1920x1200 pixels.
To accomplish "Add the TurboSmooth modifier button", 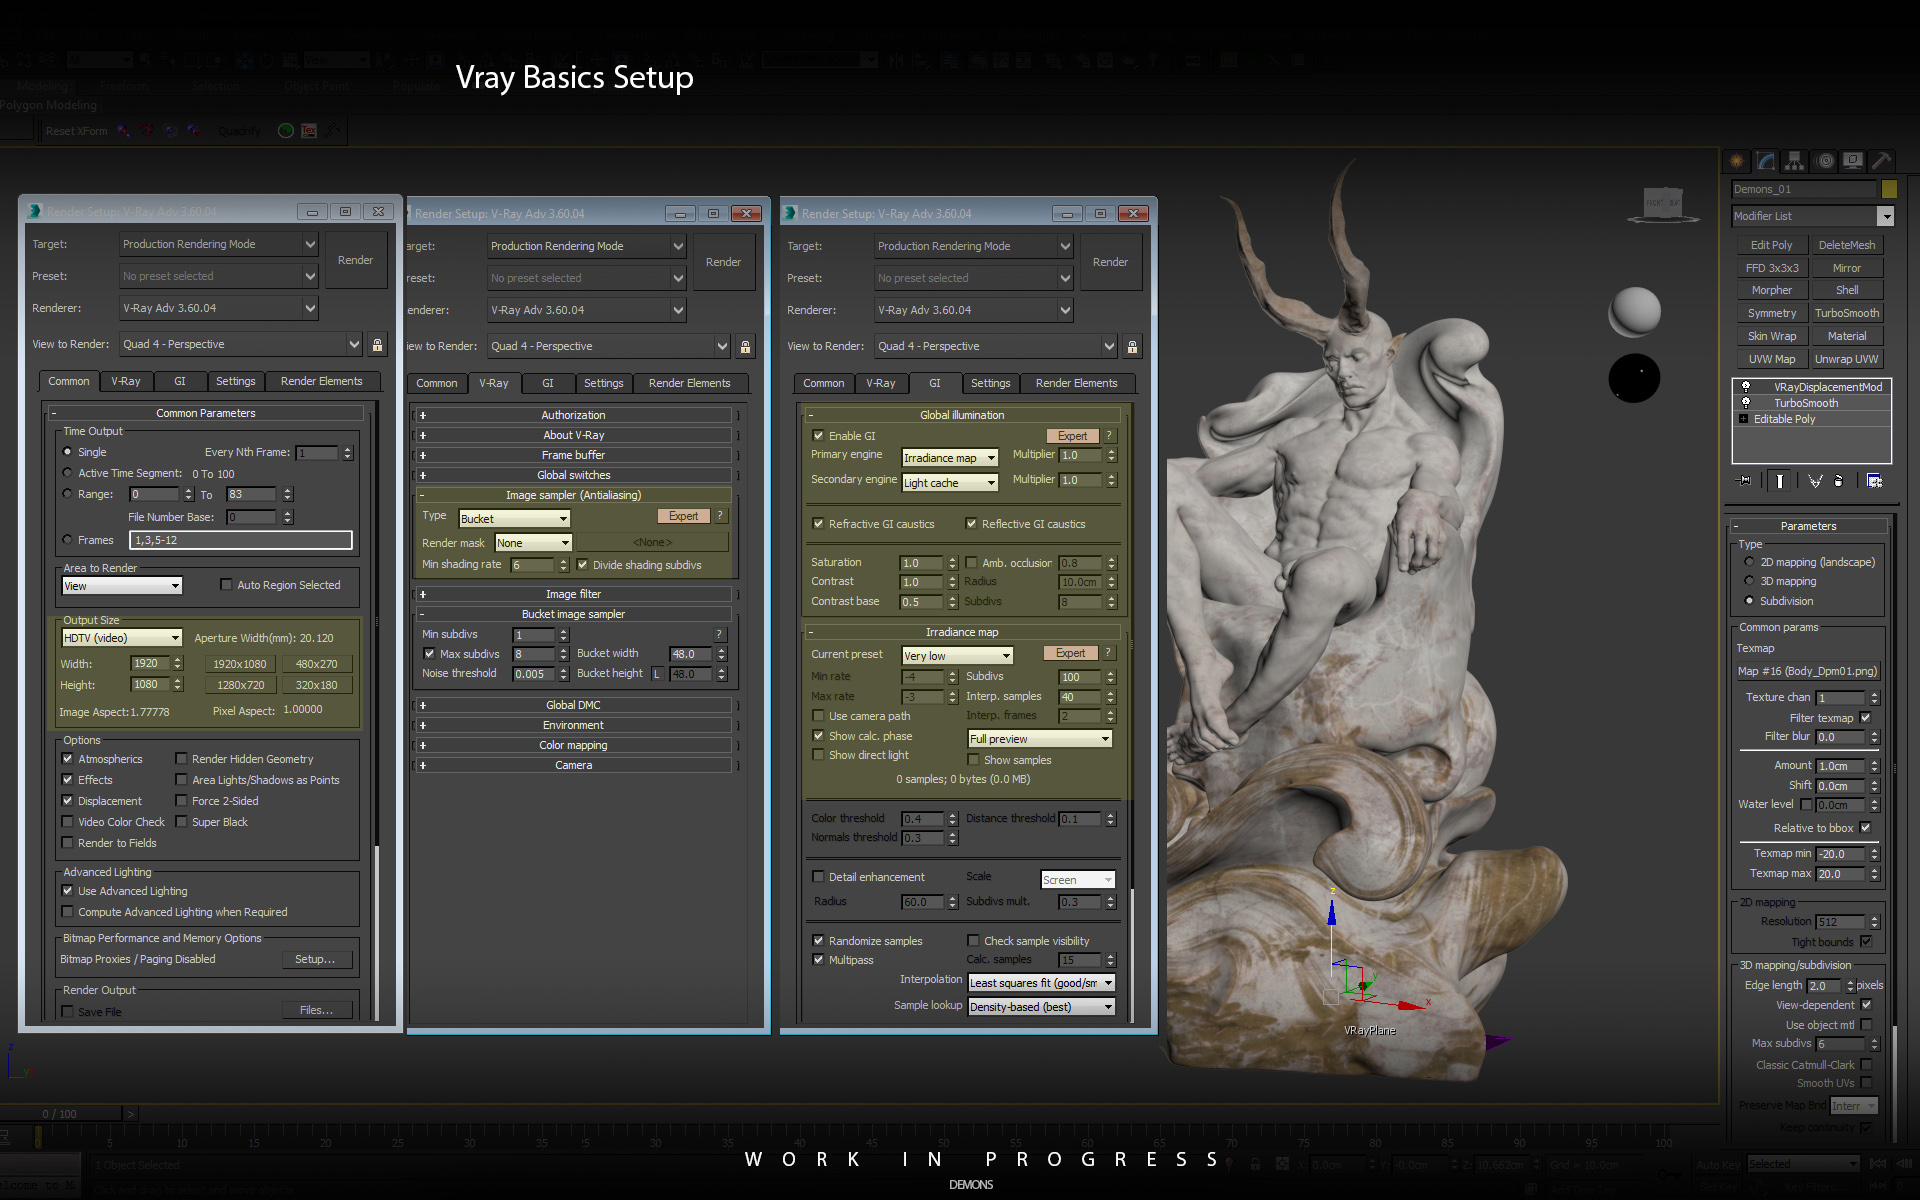I will pyautogui.click(x=1847, y=313).
